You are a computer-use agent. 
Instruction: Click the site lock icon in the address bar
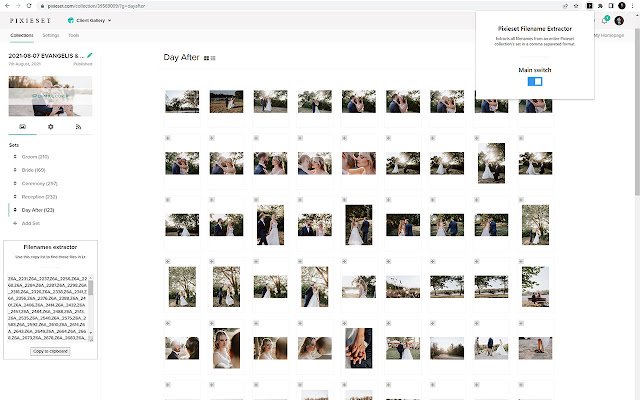[42, 6]
